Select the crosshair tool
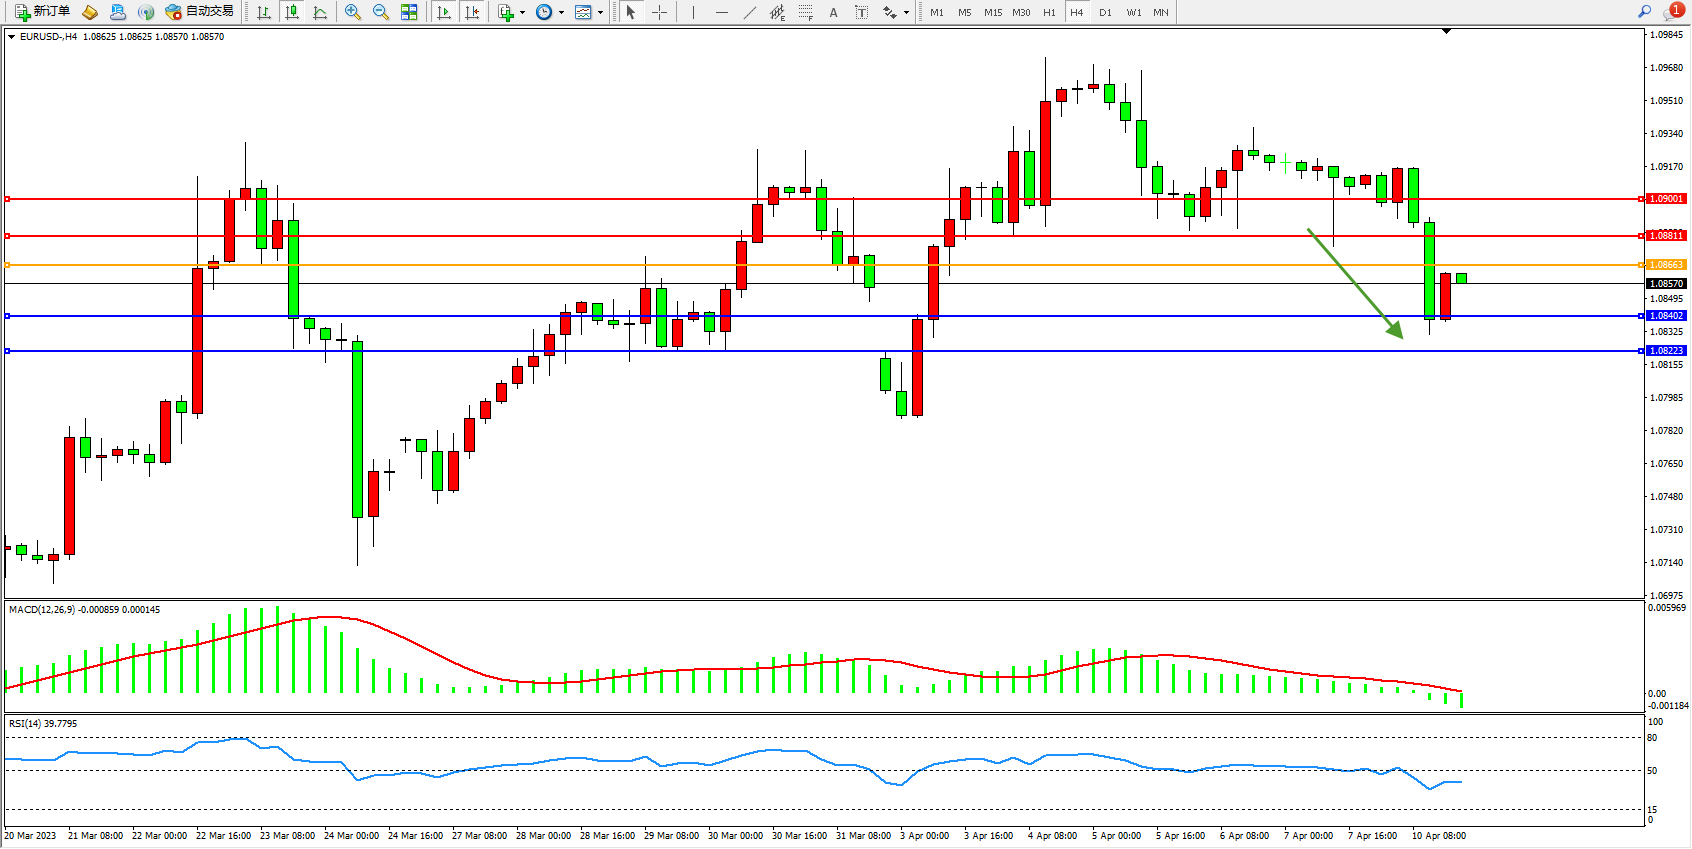 tap(660, 12)
